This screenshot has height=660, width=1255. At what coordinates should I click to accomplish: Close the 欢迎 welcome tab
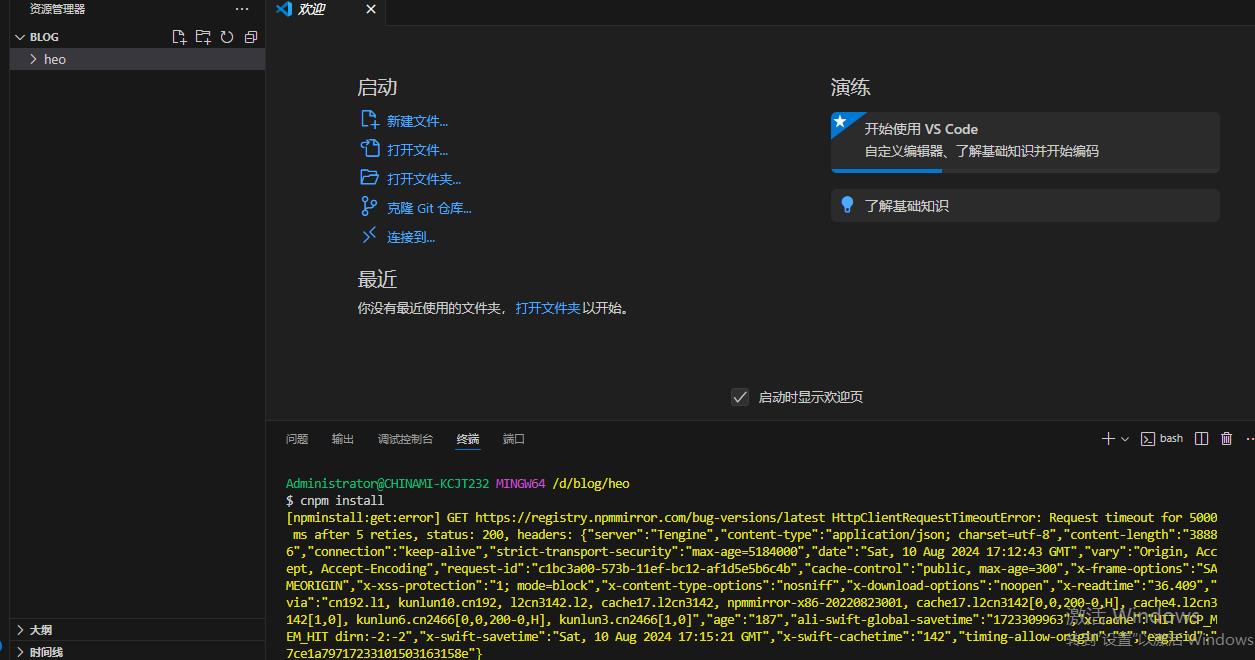371,9
